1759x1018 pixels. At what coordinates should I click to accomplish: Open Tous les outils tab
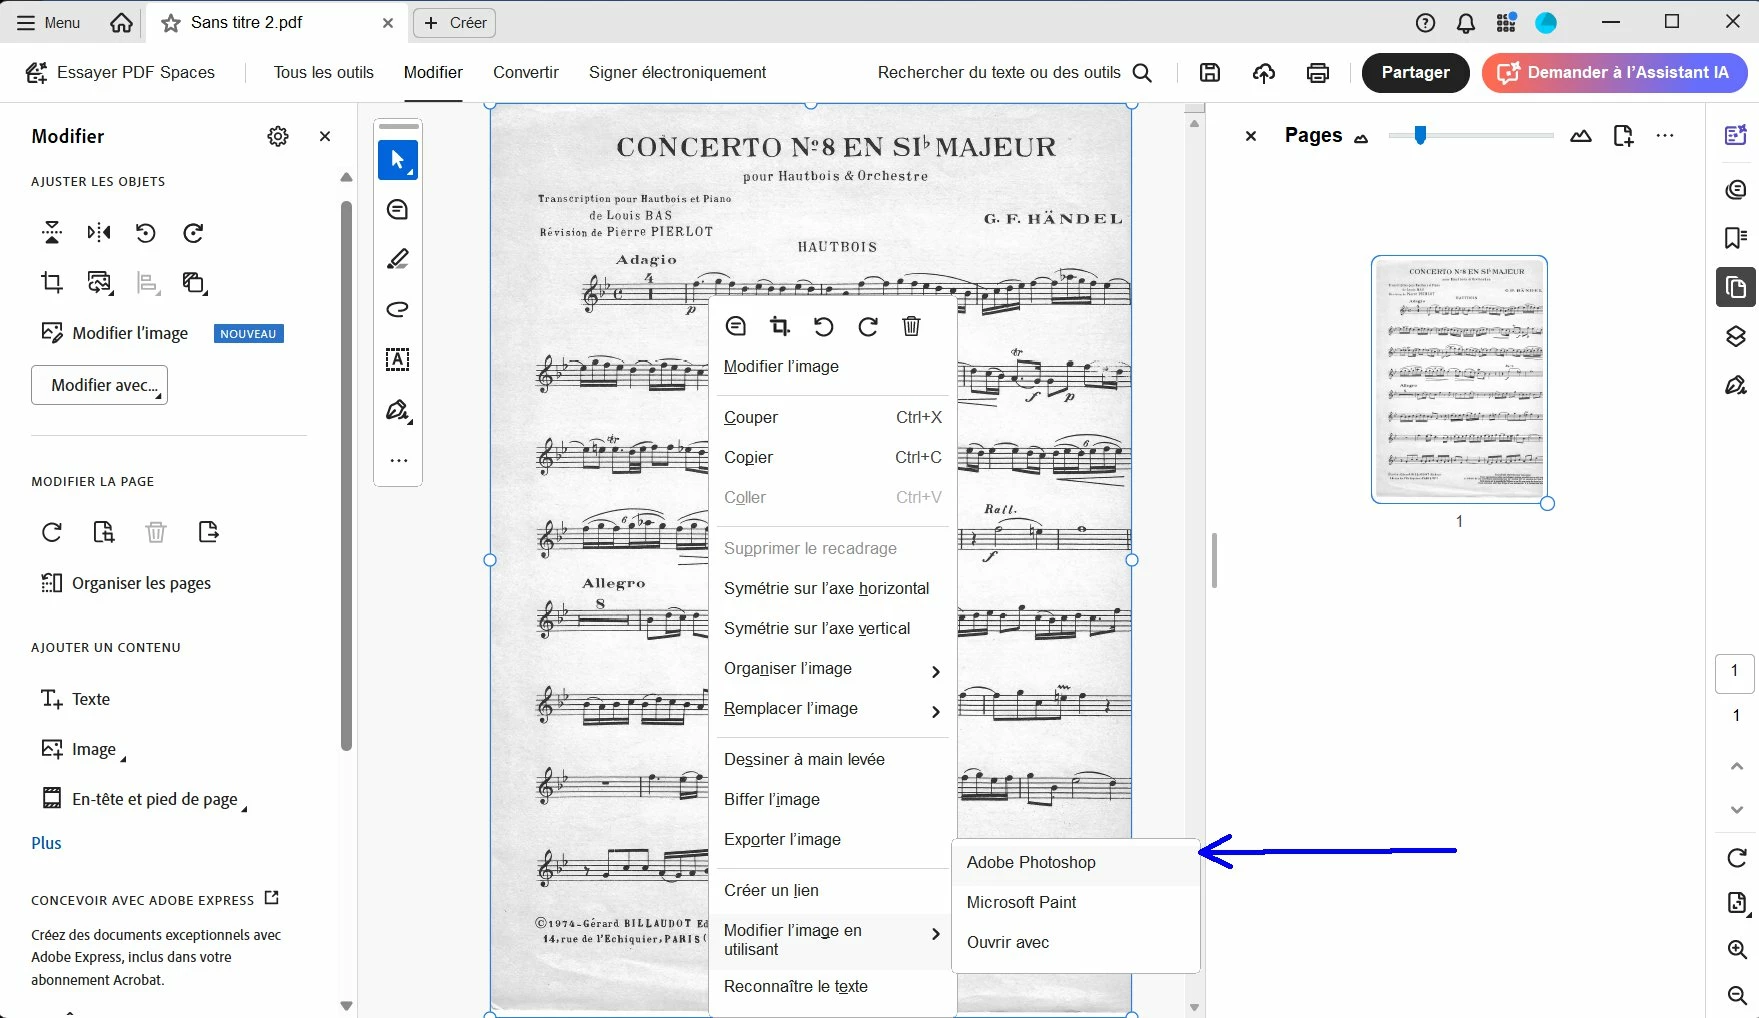(x=324, y=72)
